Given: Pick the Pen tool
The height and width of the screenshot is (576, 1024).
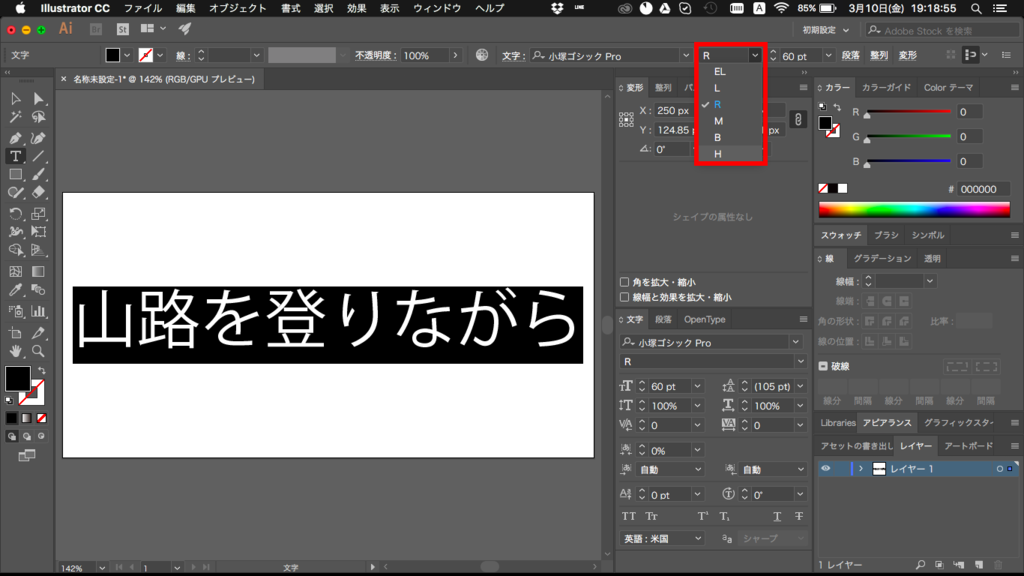Looking at the screenshot, I should 15,137.
